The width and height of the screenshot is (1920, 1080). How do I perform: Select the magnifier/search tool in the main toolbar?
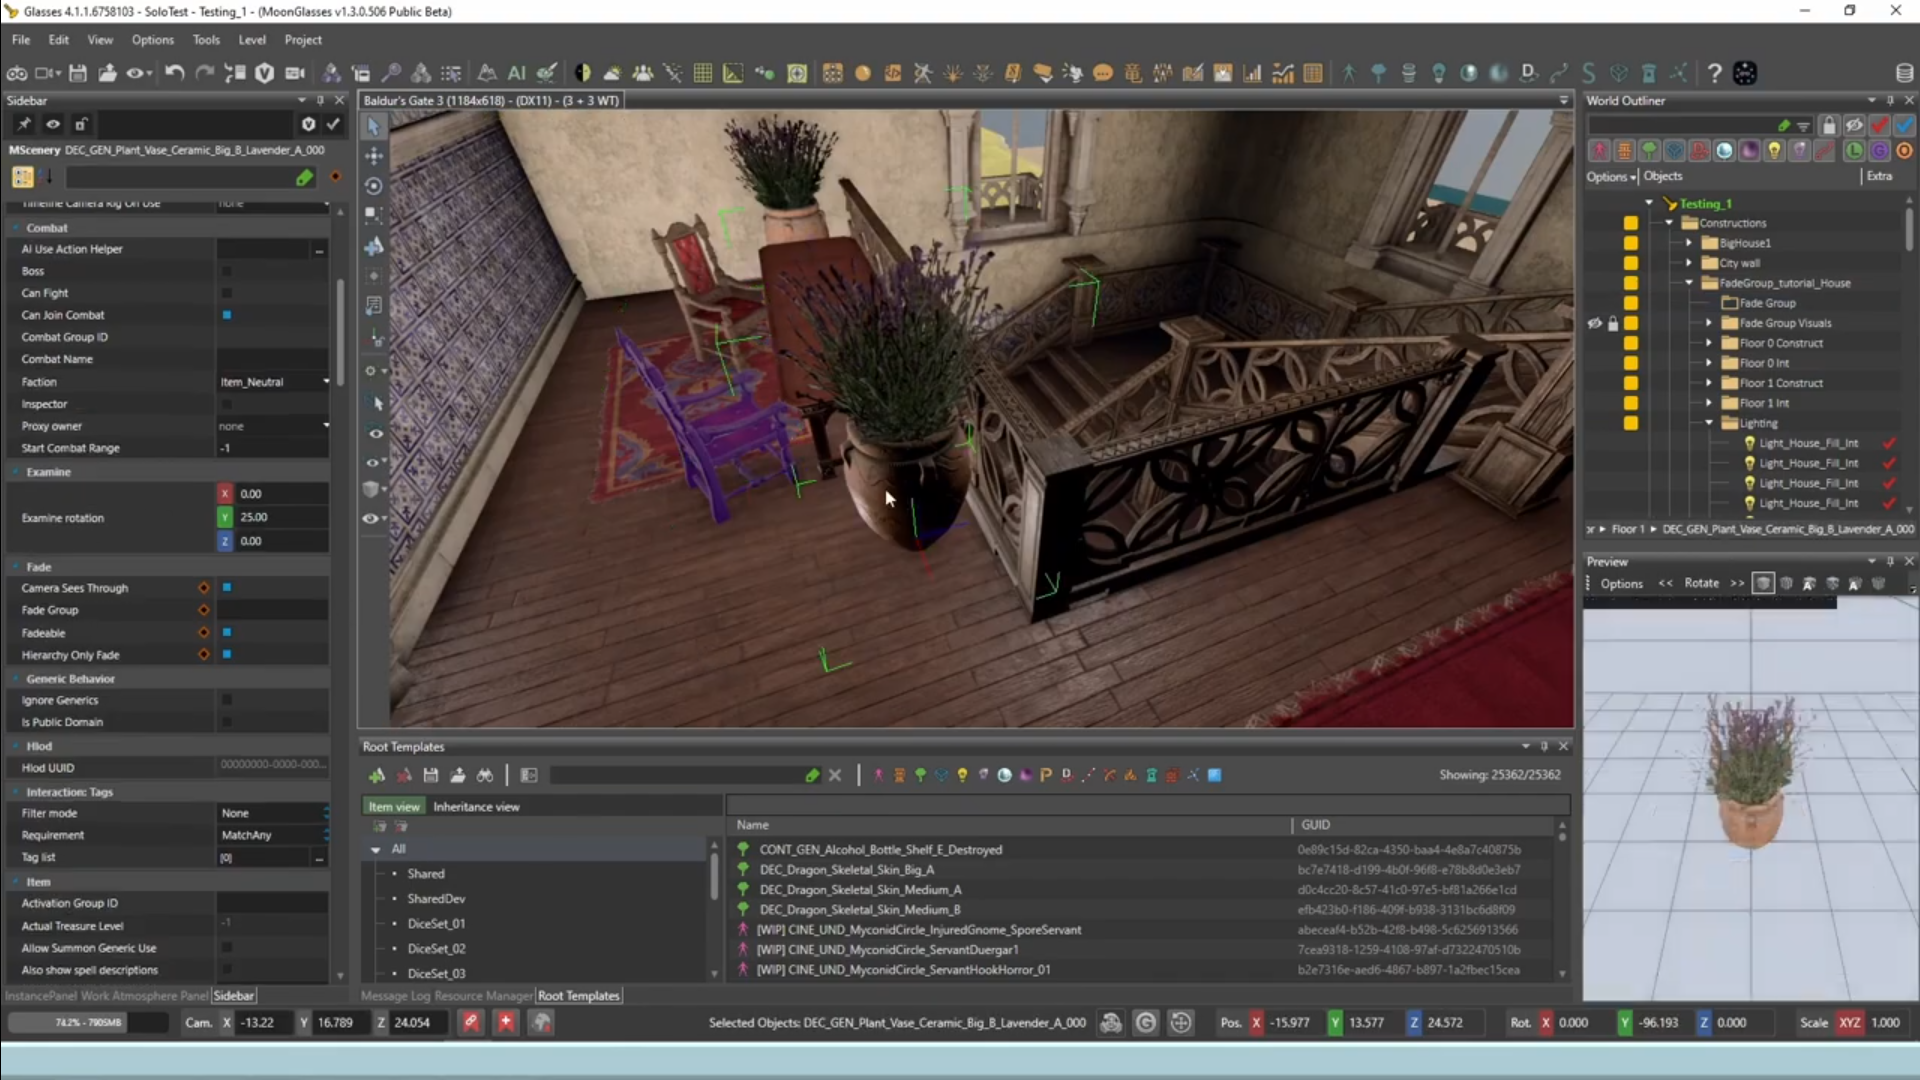pos(392,73)
